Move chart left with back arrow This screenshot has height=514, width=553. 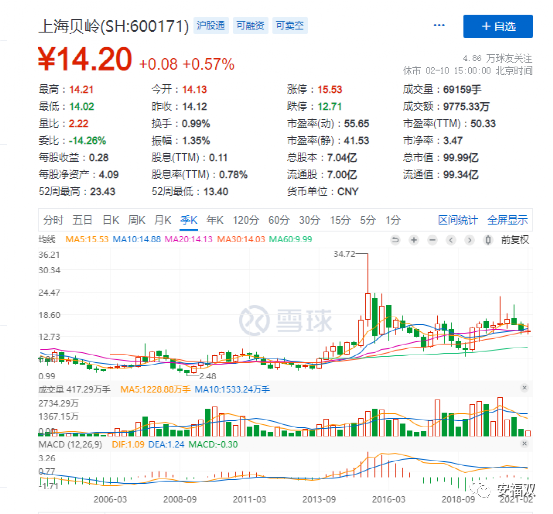tap(451, 240)
